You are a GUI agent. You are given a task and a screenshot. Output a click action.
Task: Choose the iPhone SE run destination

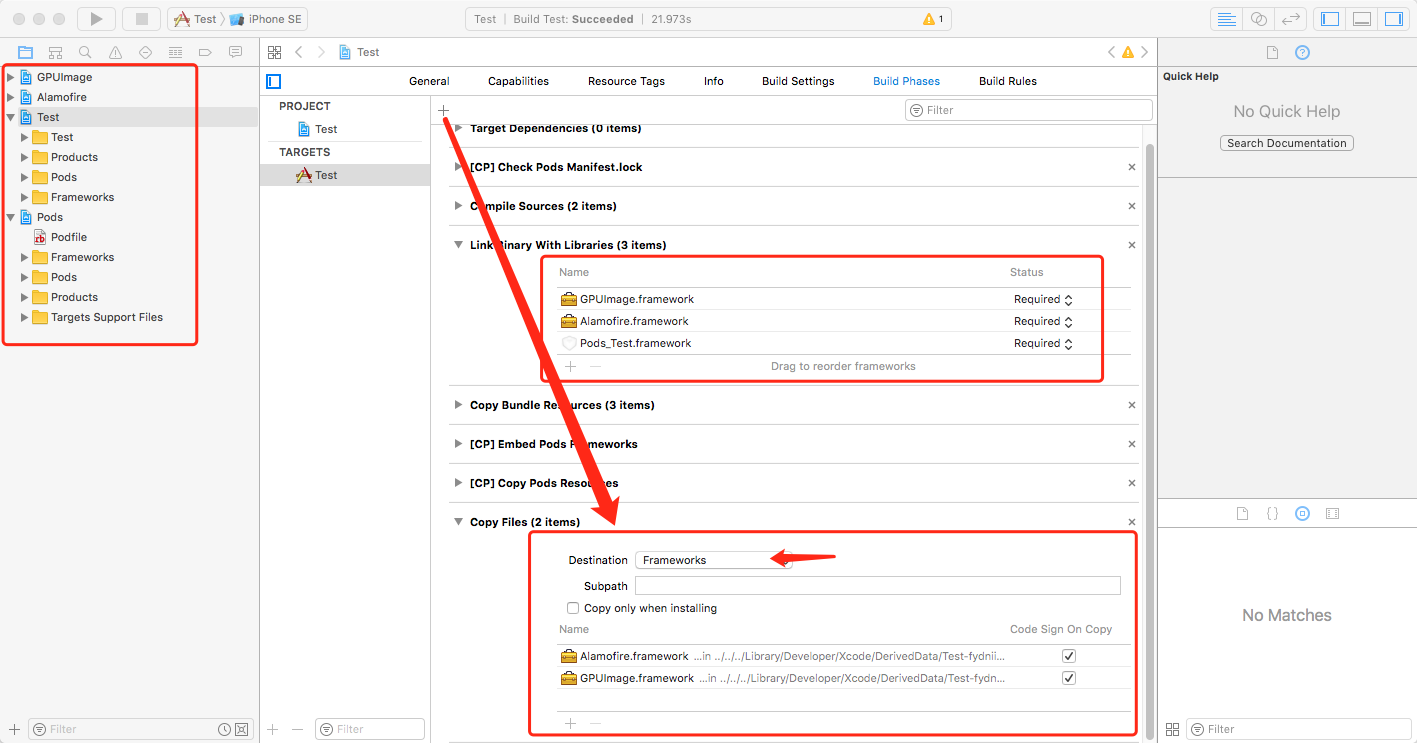(267, 19)
